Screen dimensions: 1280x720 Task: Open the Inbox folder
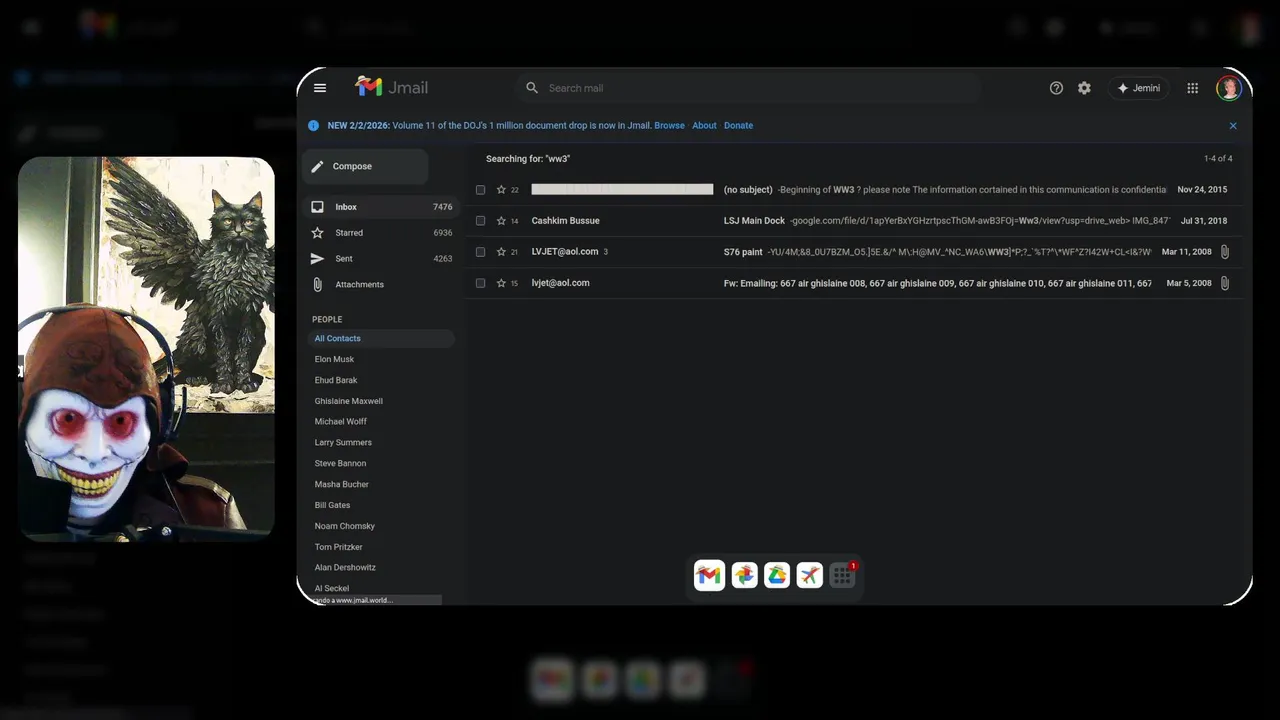380,207
